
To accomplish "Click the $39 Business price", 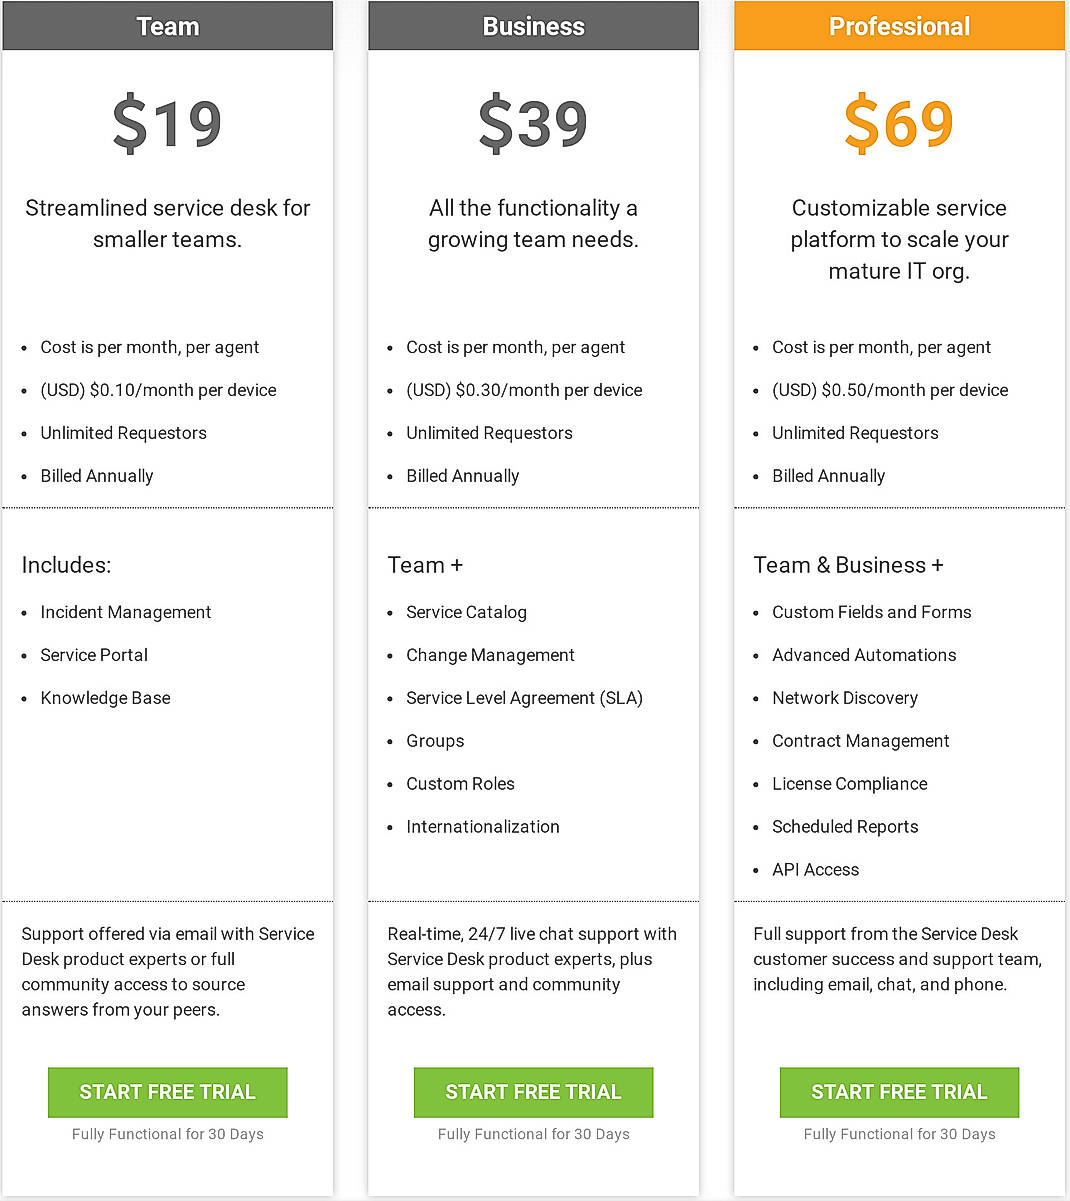I will pyautogui.click(x=533, y=124).
